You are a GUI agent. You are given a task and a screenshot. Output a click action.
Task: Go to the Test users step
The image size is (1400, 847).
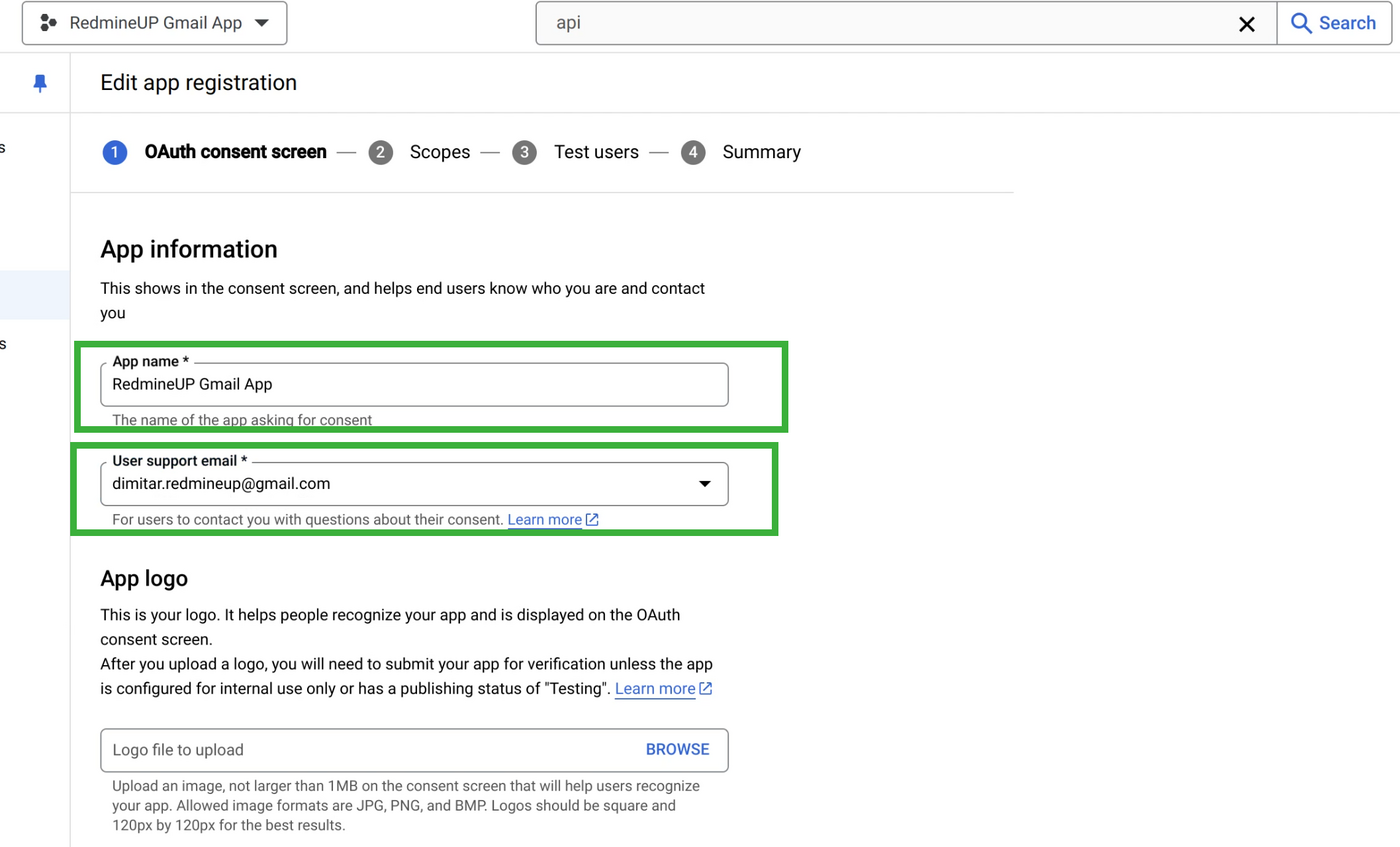click(596, 152)
